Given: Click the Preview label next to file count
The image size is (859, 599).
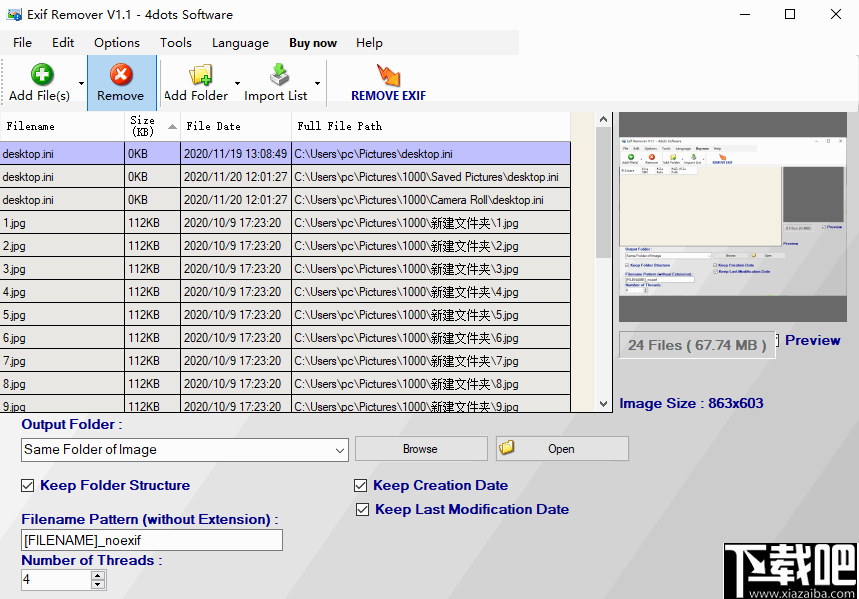Looking at the screenshot, I should coord(812,340).
